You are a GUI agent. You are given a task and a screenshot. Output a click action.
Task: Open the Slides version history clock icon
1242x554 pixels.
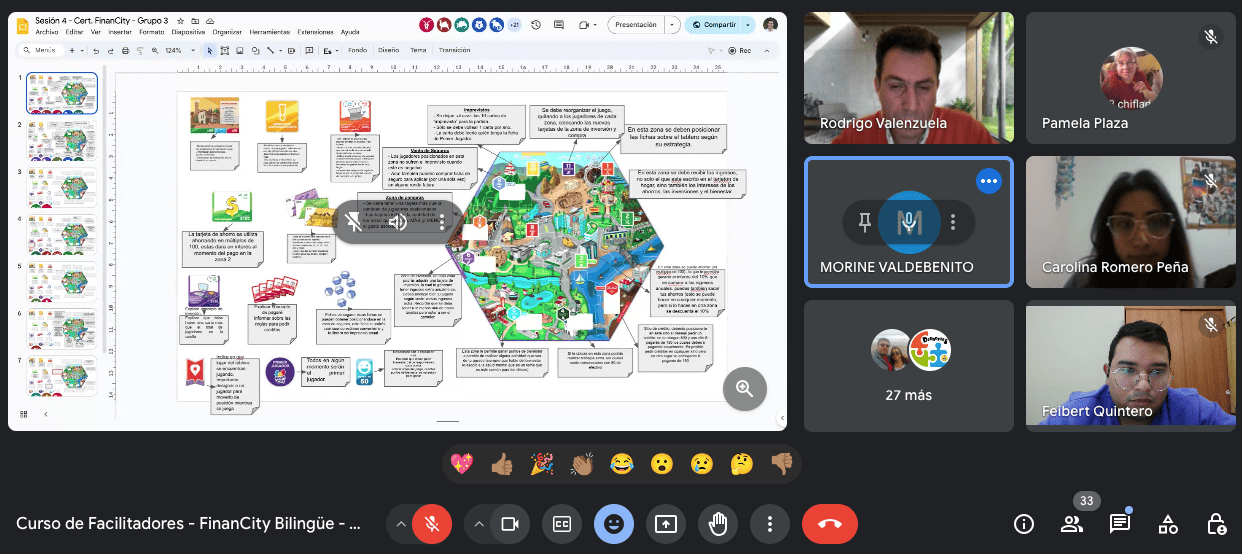pos(537,25)
